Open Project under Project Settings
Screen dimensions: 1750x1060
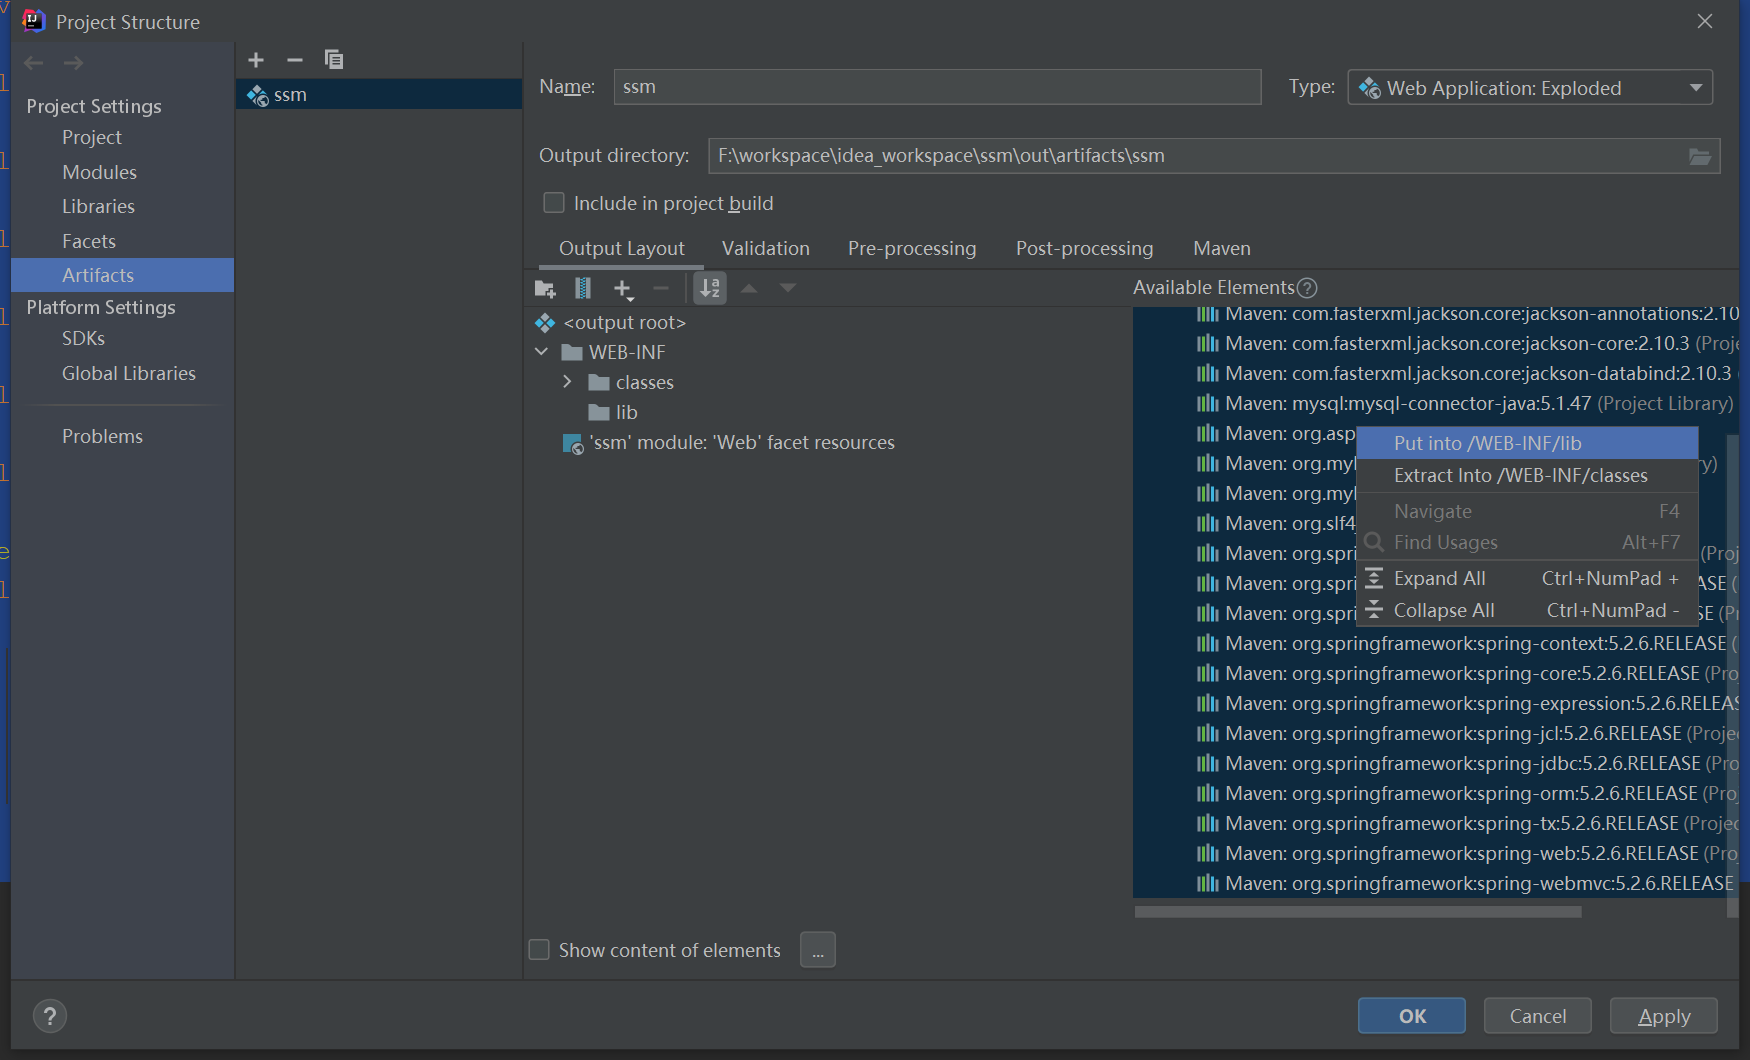[x=91, y=138]
